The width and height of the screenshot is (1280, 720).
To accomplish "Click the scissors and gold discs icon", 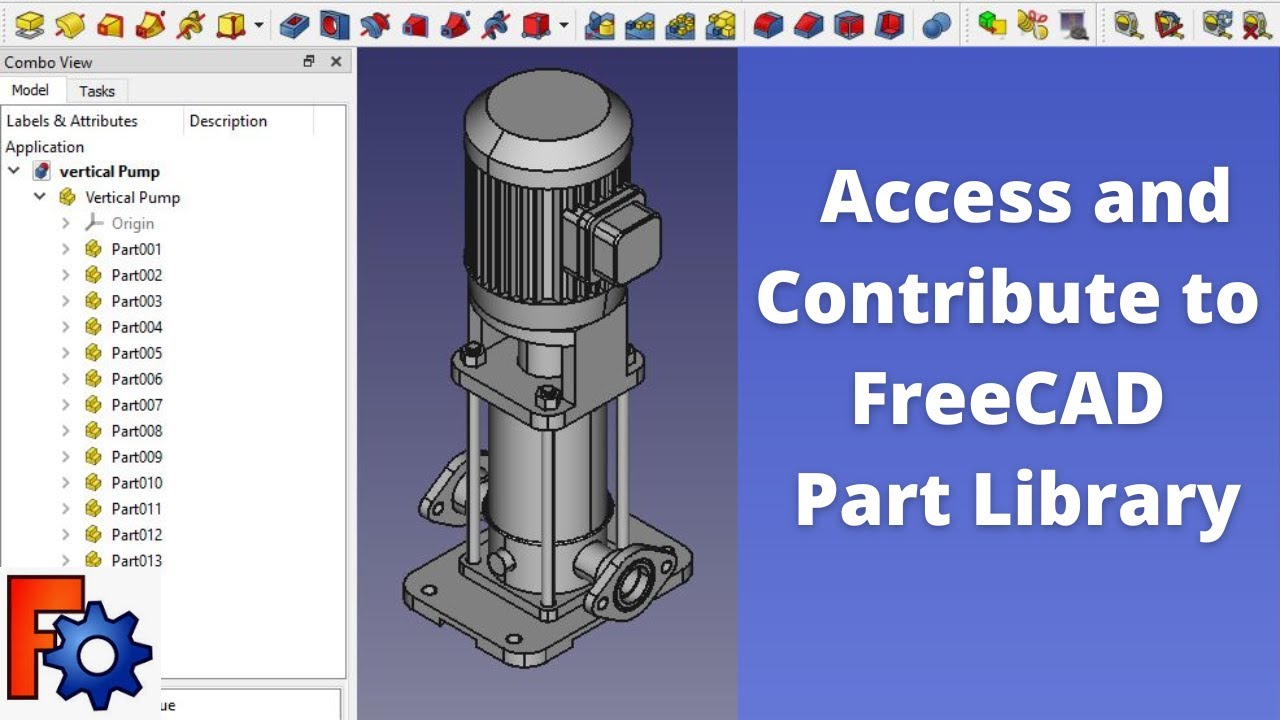I will coord(1033,24).
